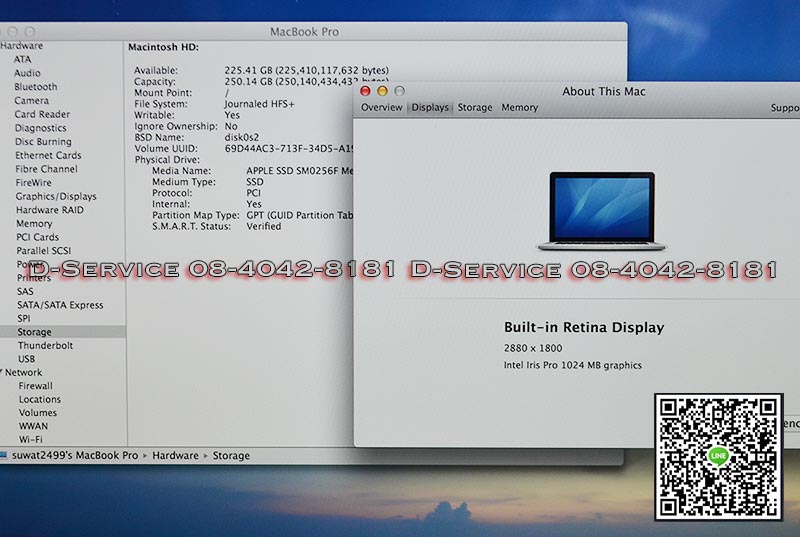The height and width of the screenshot is (537, 800).
Task: Click the MacBook Pro window title
Action: 304,32
